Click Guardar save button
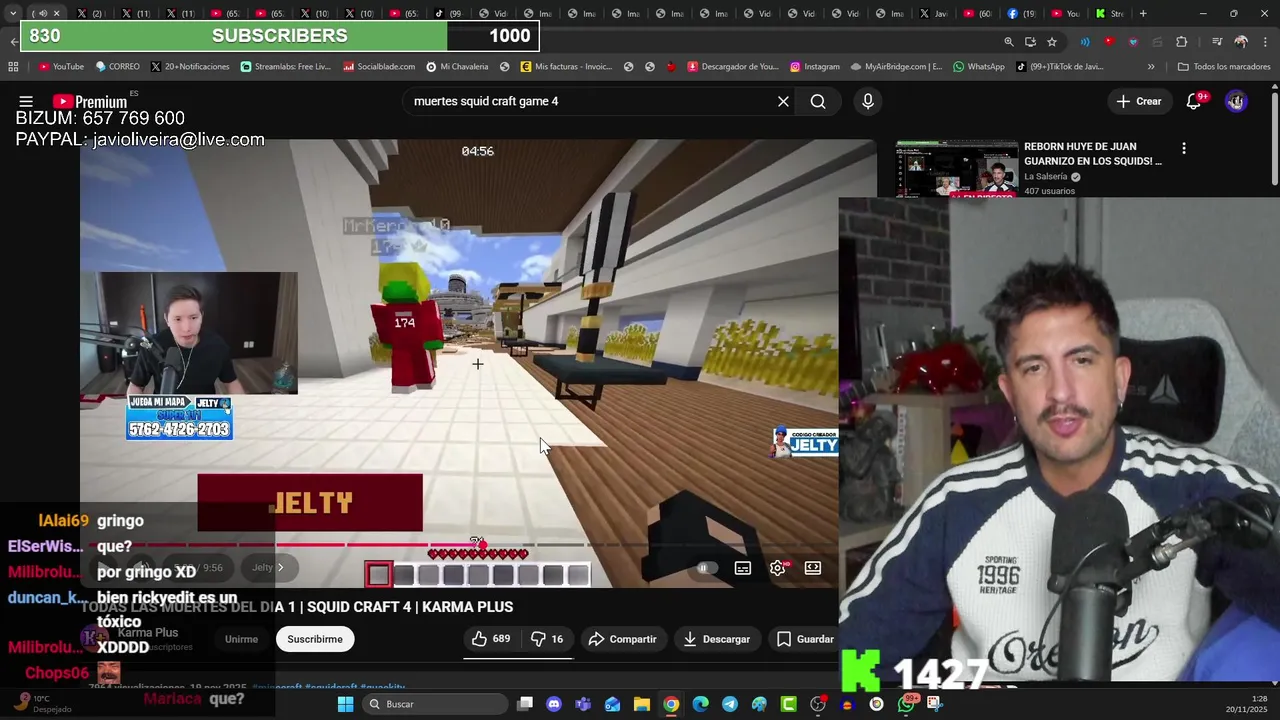The image size is (1280, 720). [x=805, y=639]
